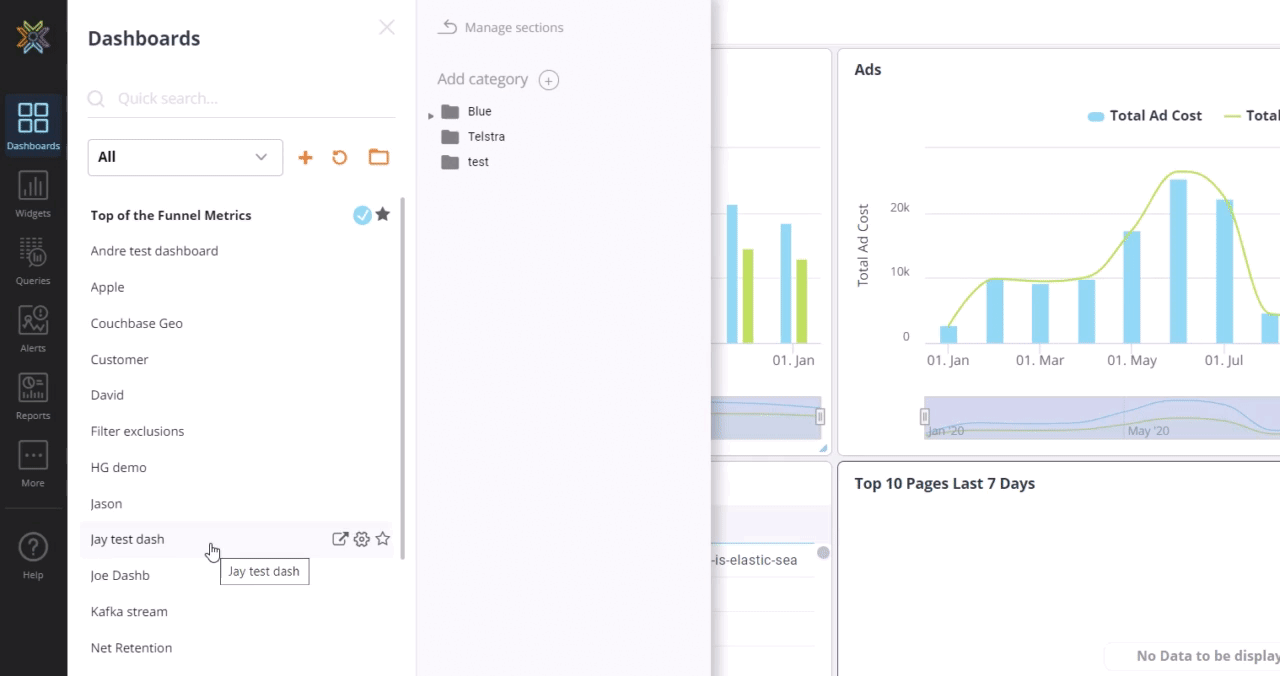Go to Alerts in the sidebar
Viewport: 1280px width, 676px height.
[33, 328]
